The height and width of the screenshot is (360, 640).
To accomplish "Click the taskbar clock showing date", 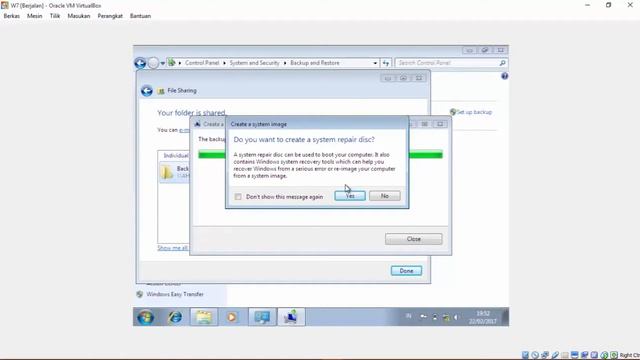I will coord(482,317).
